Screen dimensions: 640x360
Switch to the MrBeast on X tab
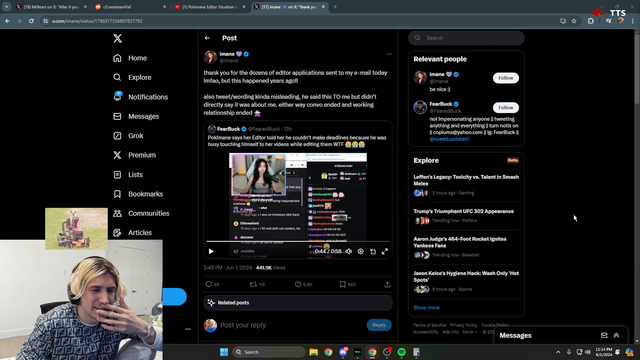51,7
